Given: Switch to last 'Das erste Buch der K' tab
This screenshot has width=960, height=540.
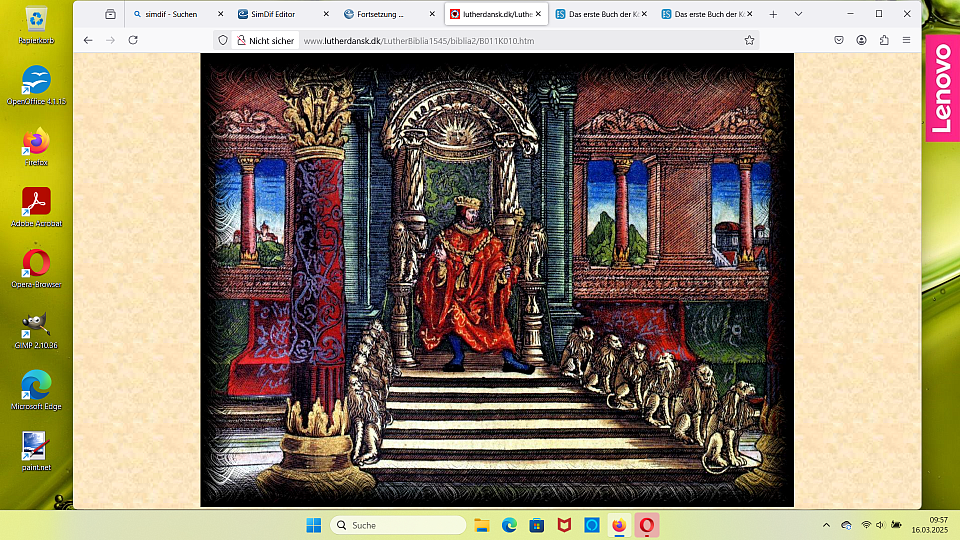Looking at the screenshot, I should point(703,14).
